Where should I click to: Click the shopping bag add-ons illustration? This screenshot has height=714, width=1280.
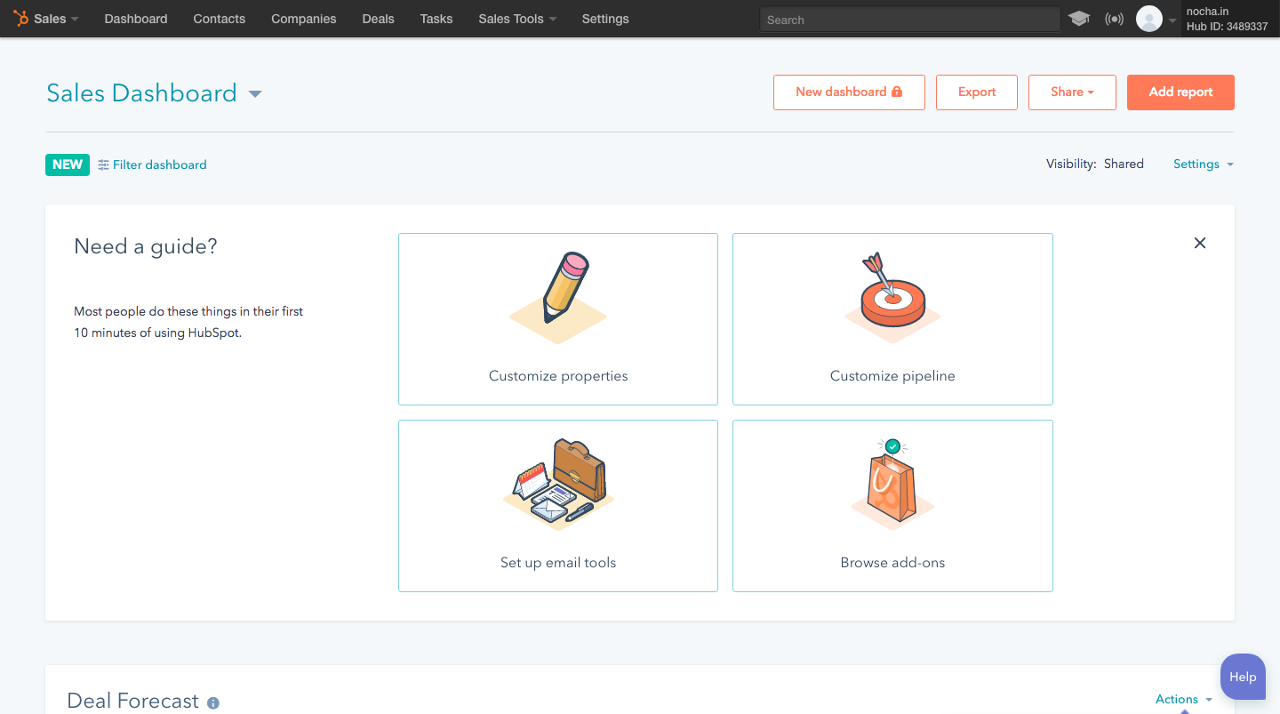point(892,484)
